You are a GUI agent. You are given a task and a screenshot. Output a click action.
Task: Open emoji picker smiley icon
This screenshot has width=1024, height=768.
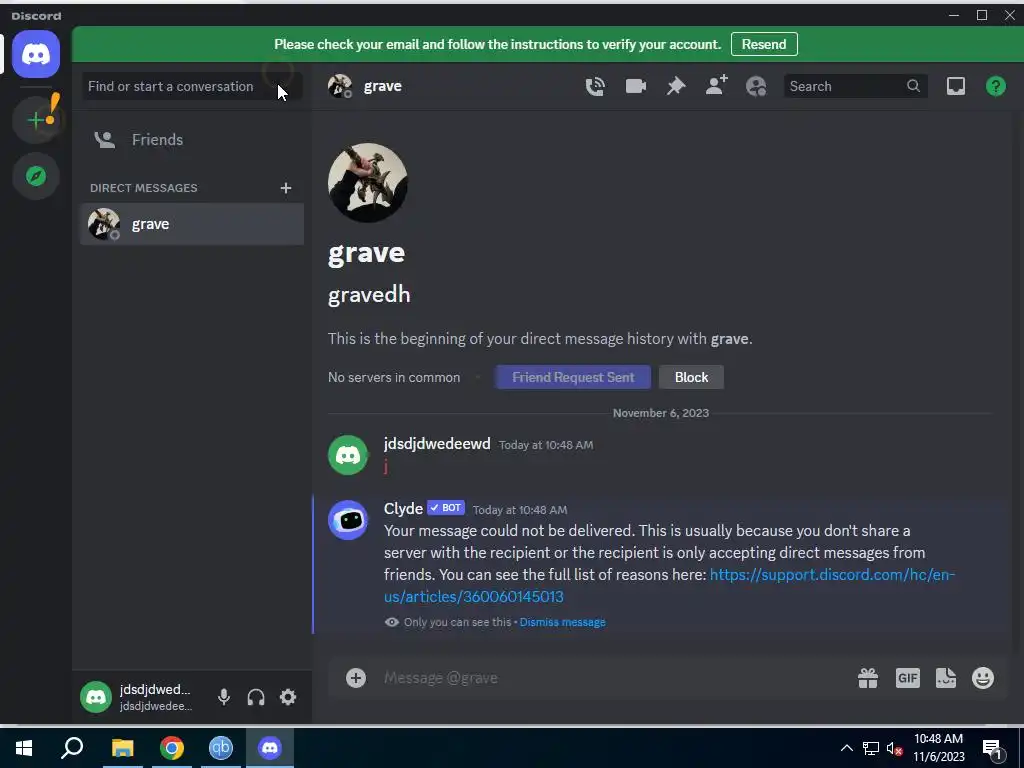(983, 678)
